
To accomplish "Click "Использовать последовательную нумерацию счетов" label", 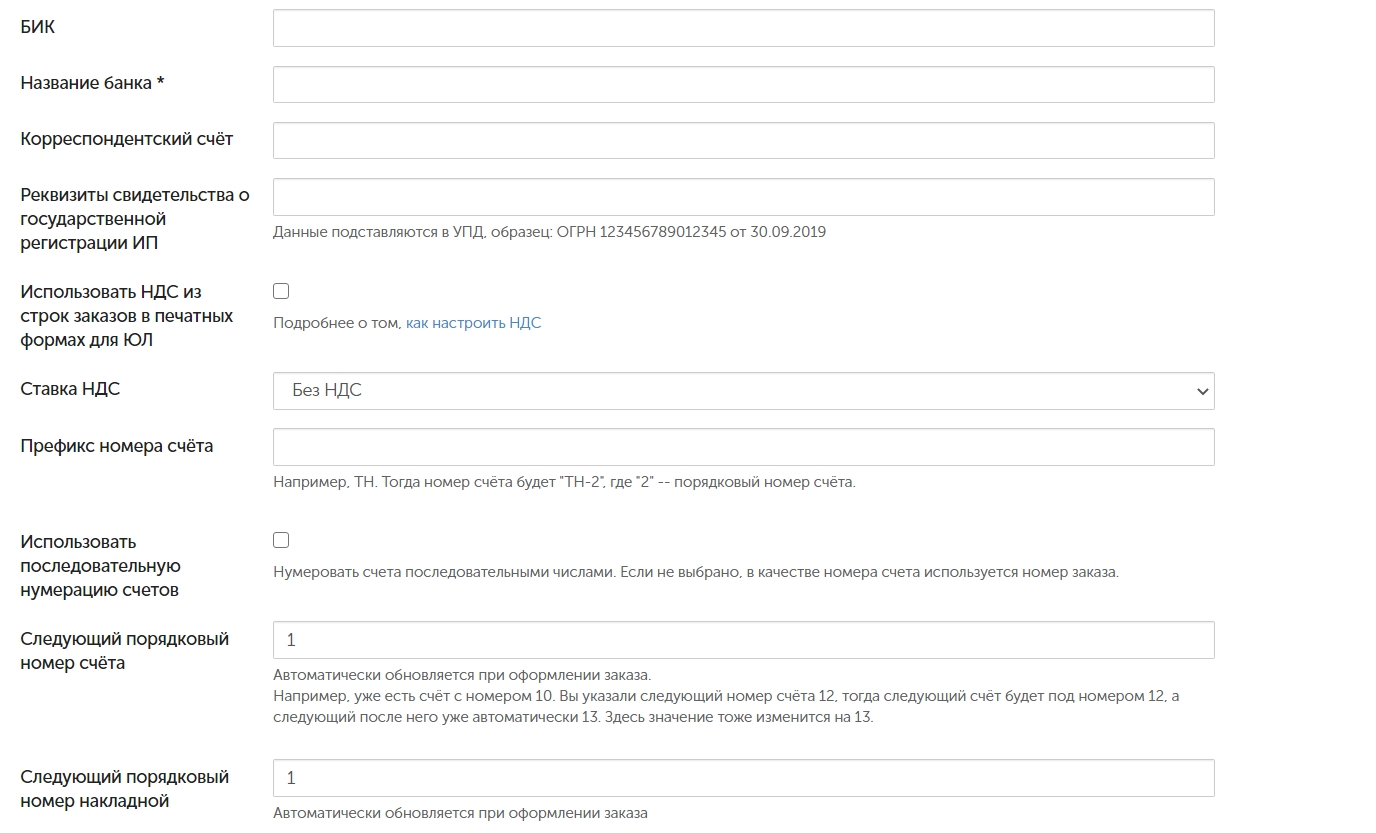I will click(100, 566).
